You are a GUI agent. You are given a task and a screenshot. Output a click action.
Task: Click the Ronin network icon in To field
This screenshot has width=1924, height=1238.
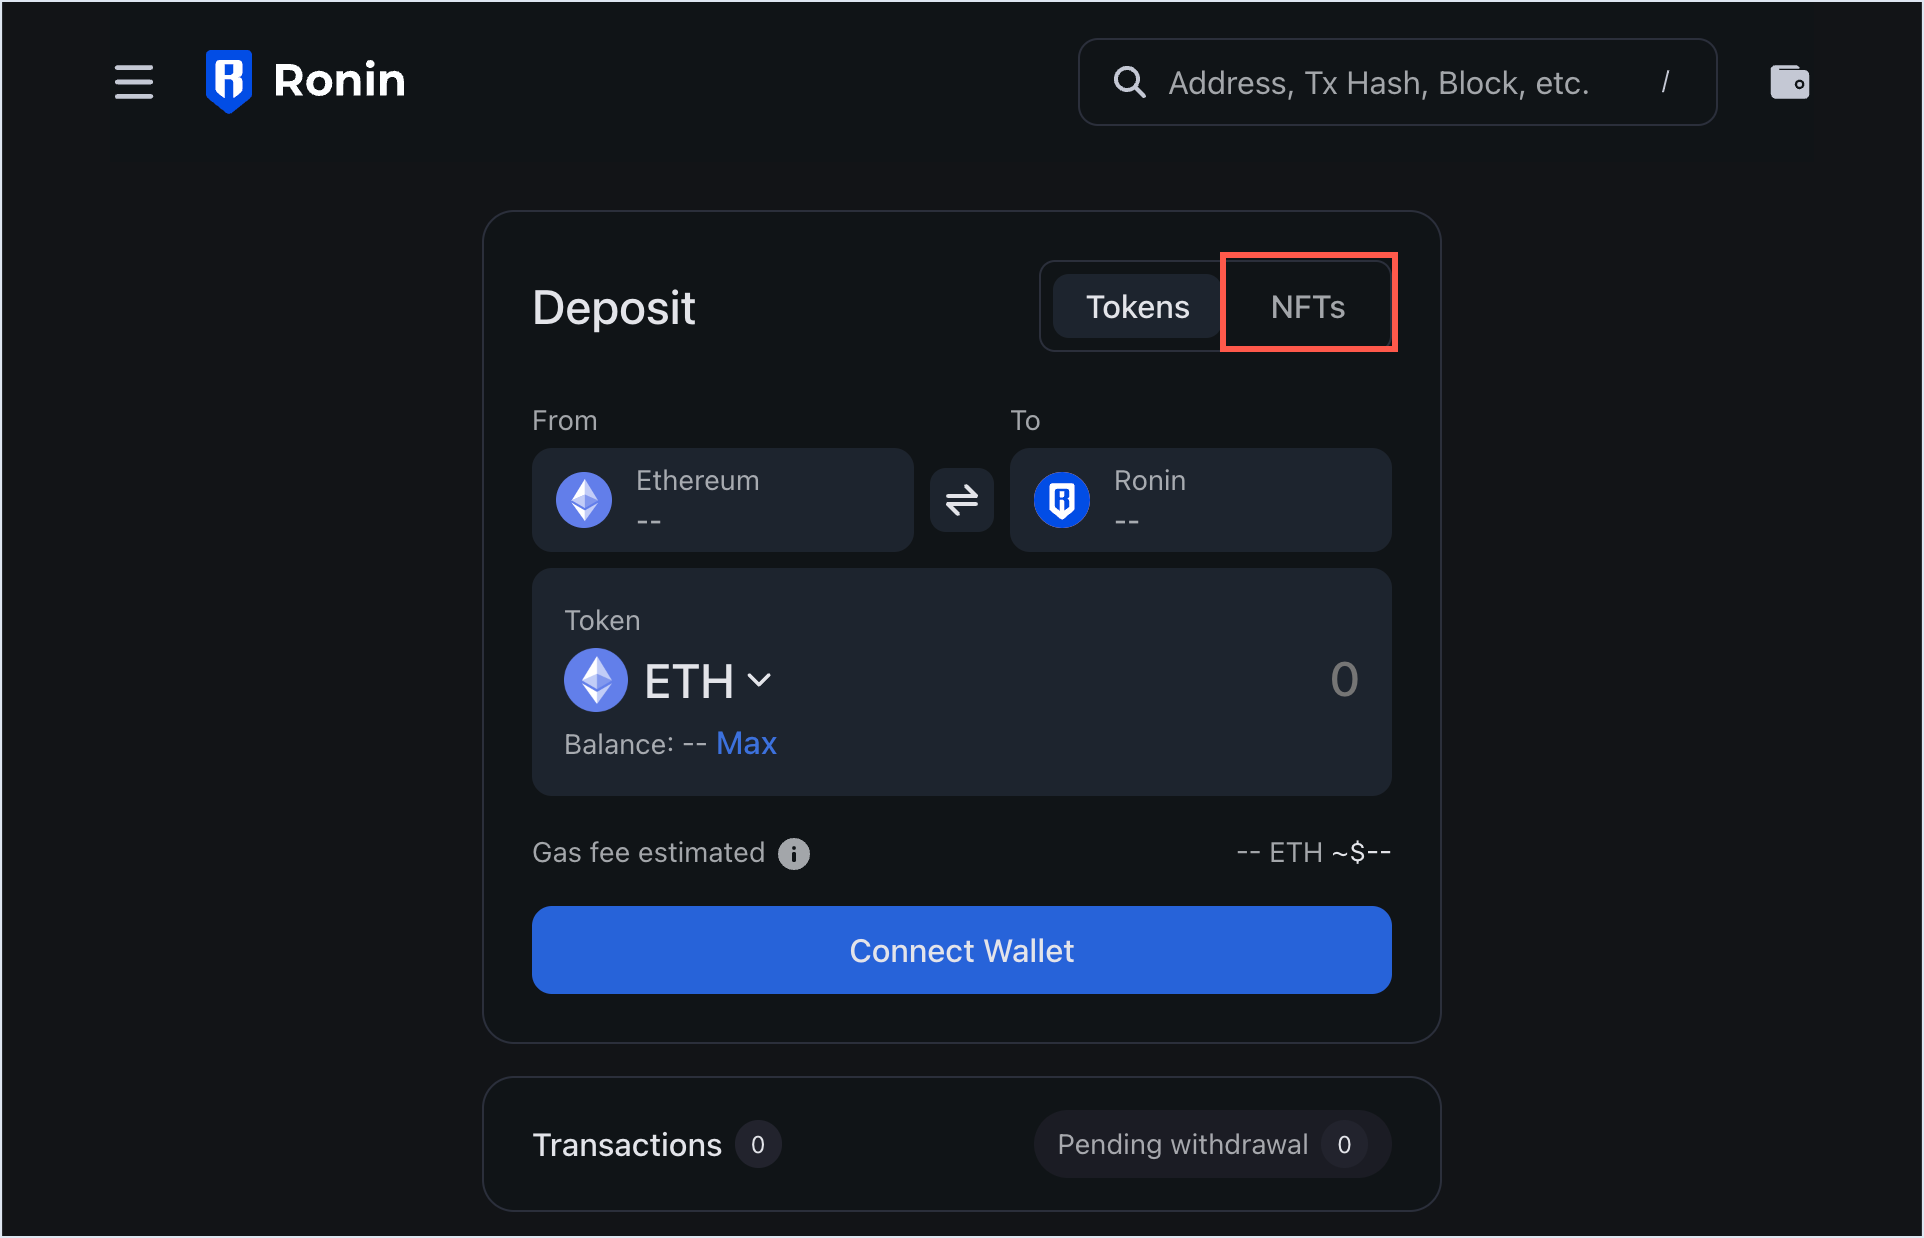point(1062,500)
